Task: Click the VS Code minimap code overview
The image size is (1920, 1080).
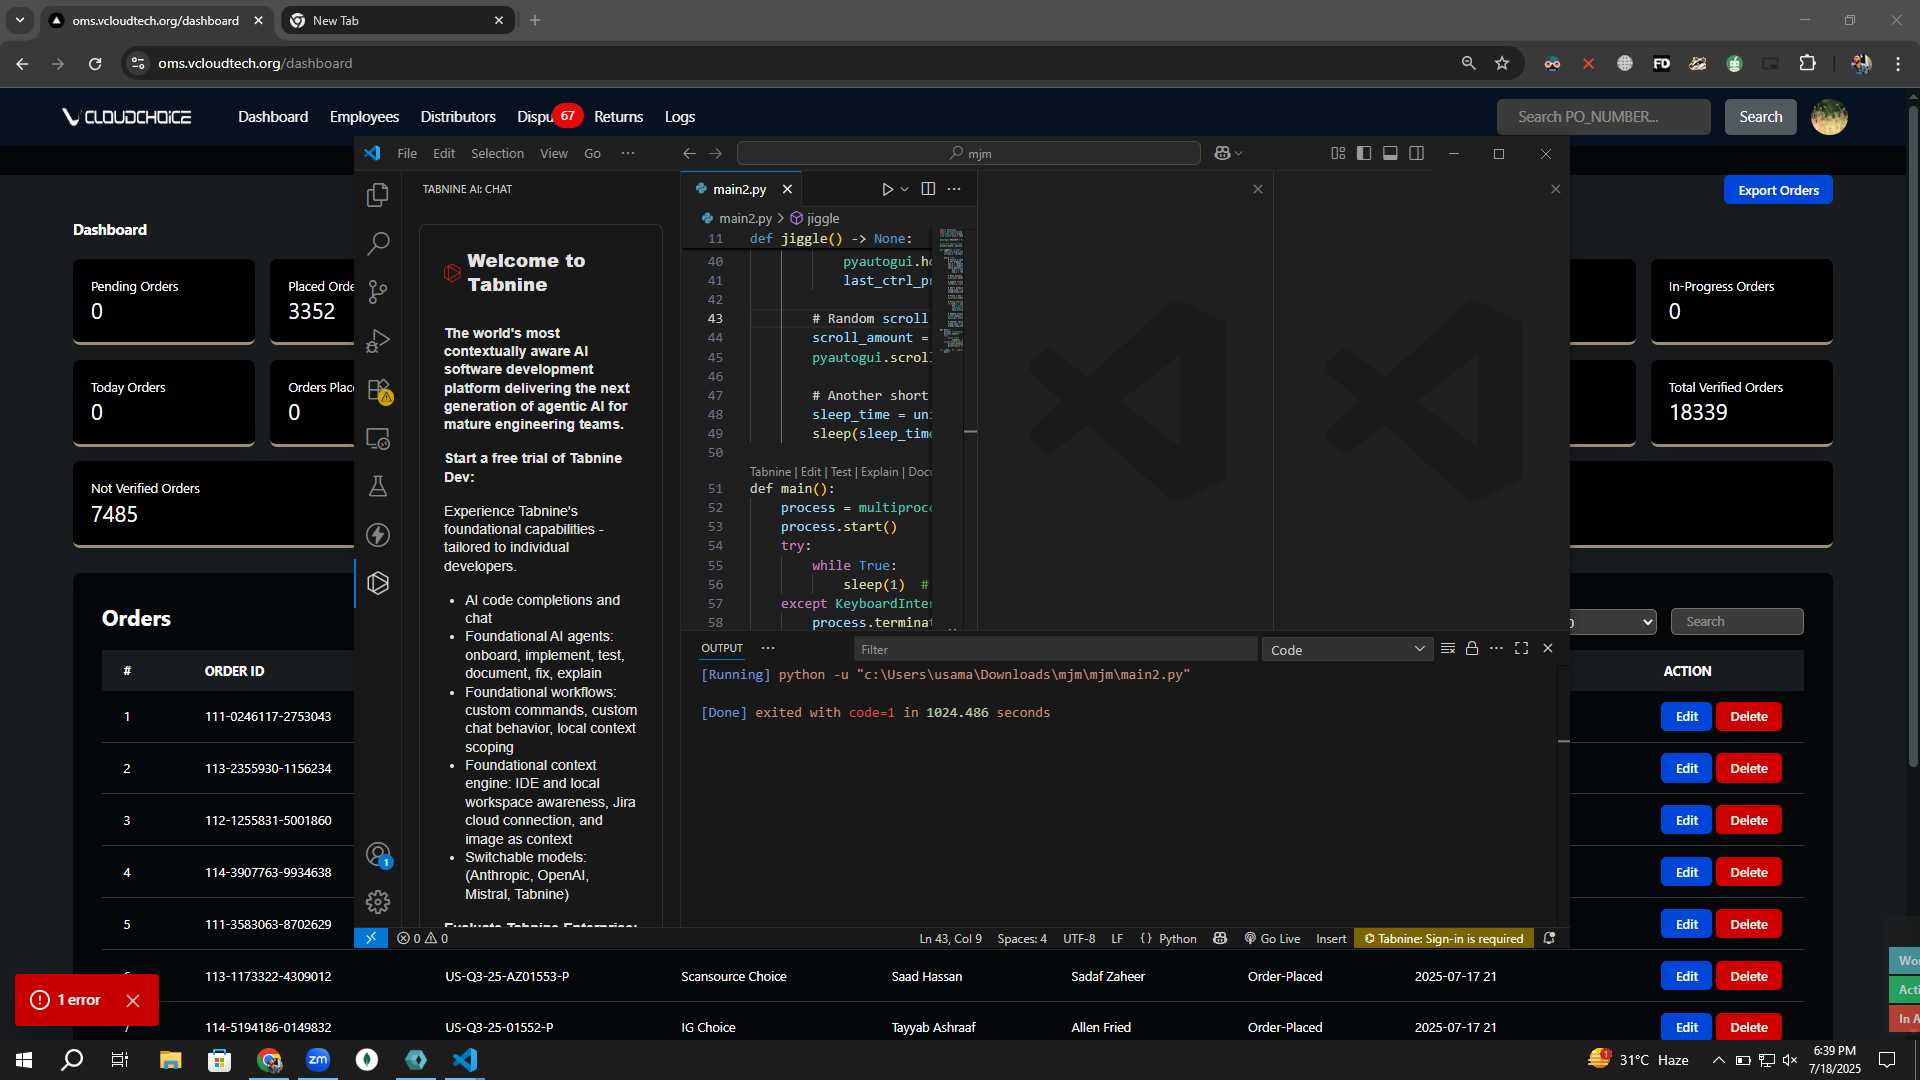Action: coord(951,290)
